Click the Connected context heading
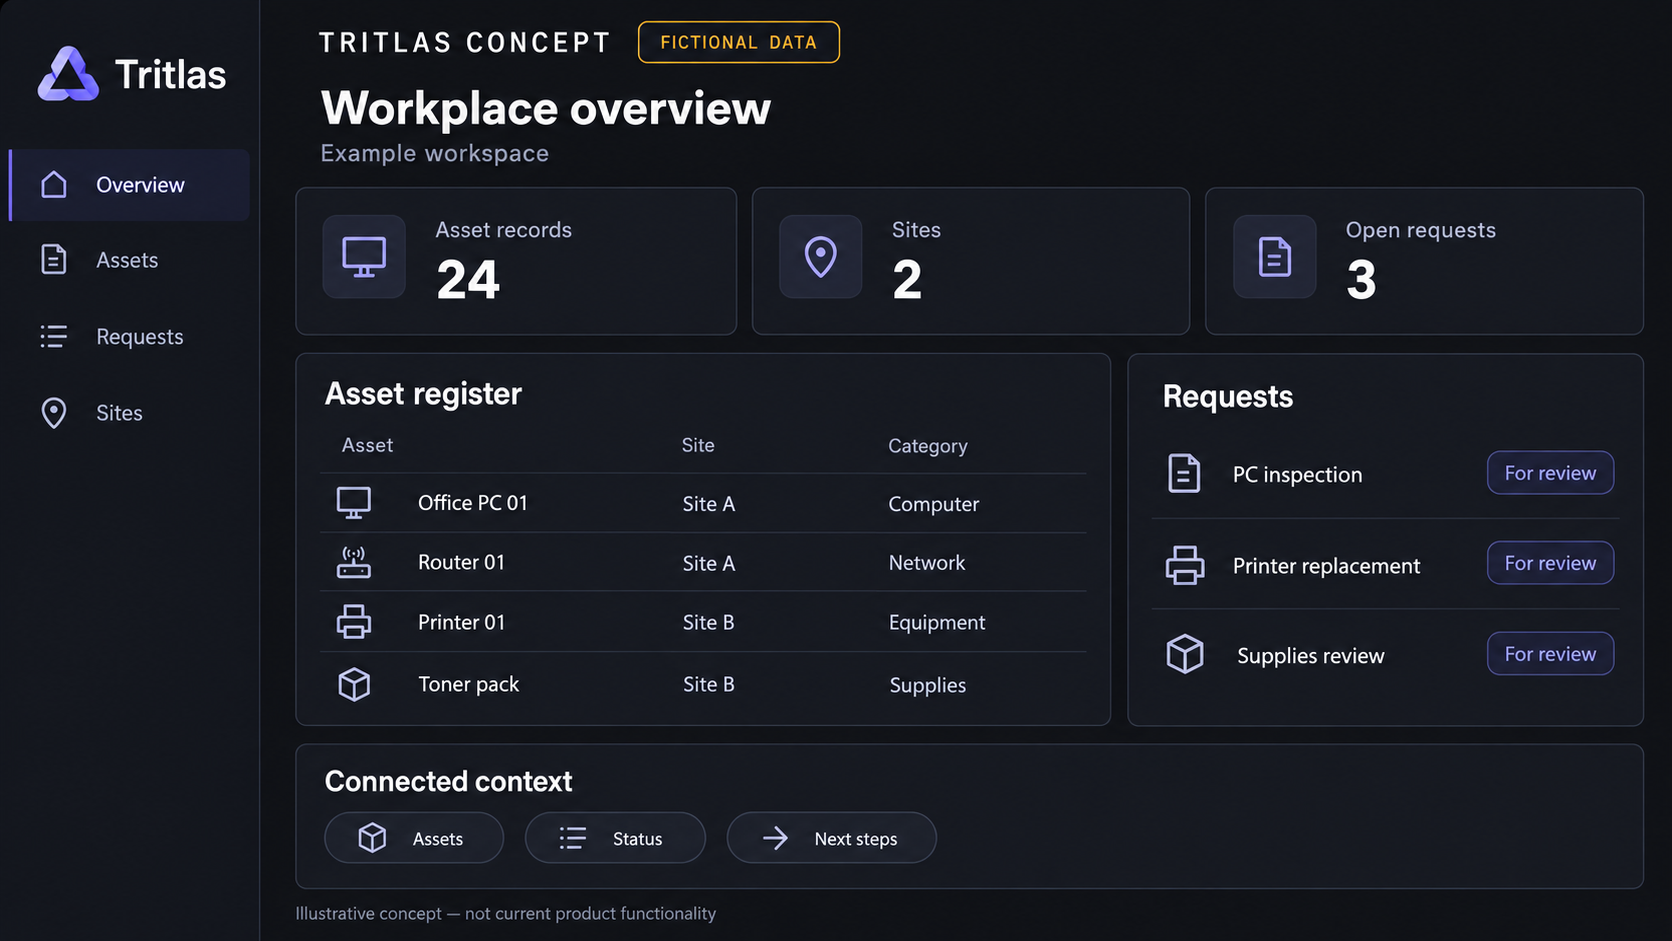The image size is (1672, 941). click(x=448, y=781)
